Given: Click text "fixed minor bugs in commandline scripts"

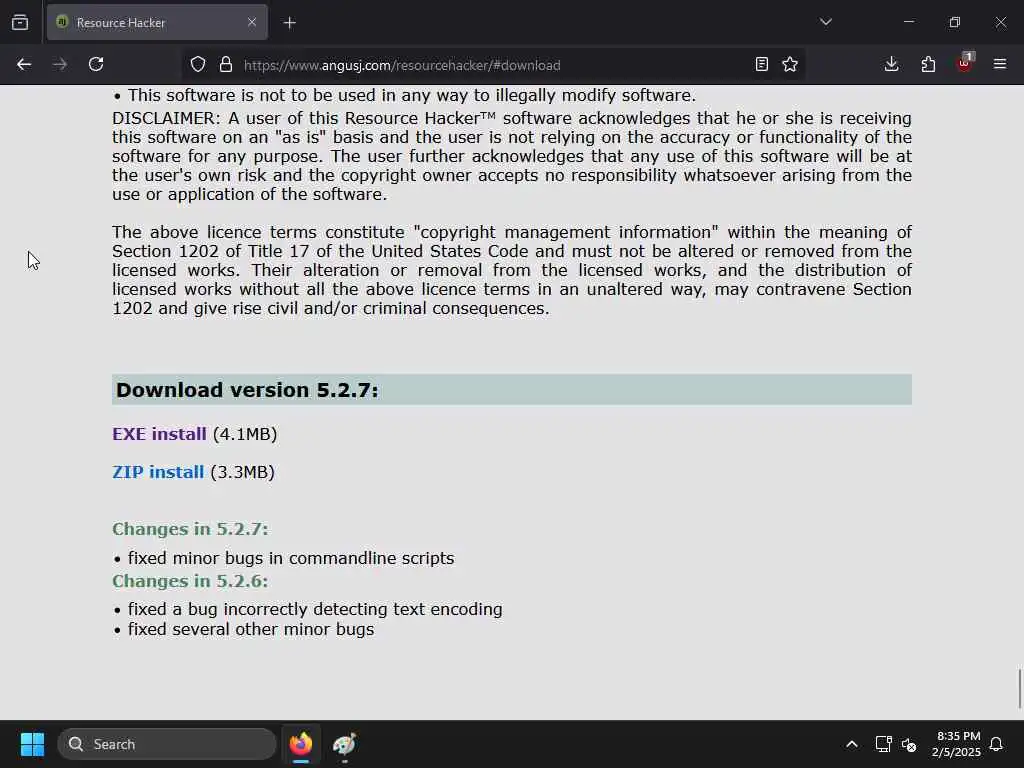Looking at the screenshot, I should 291,558.
